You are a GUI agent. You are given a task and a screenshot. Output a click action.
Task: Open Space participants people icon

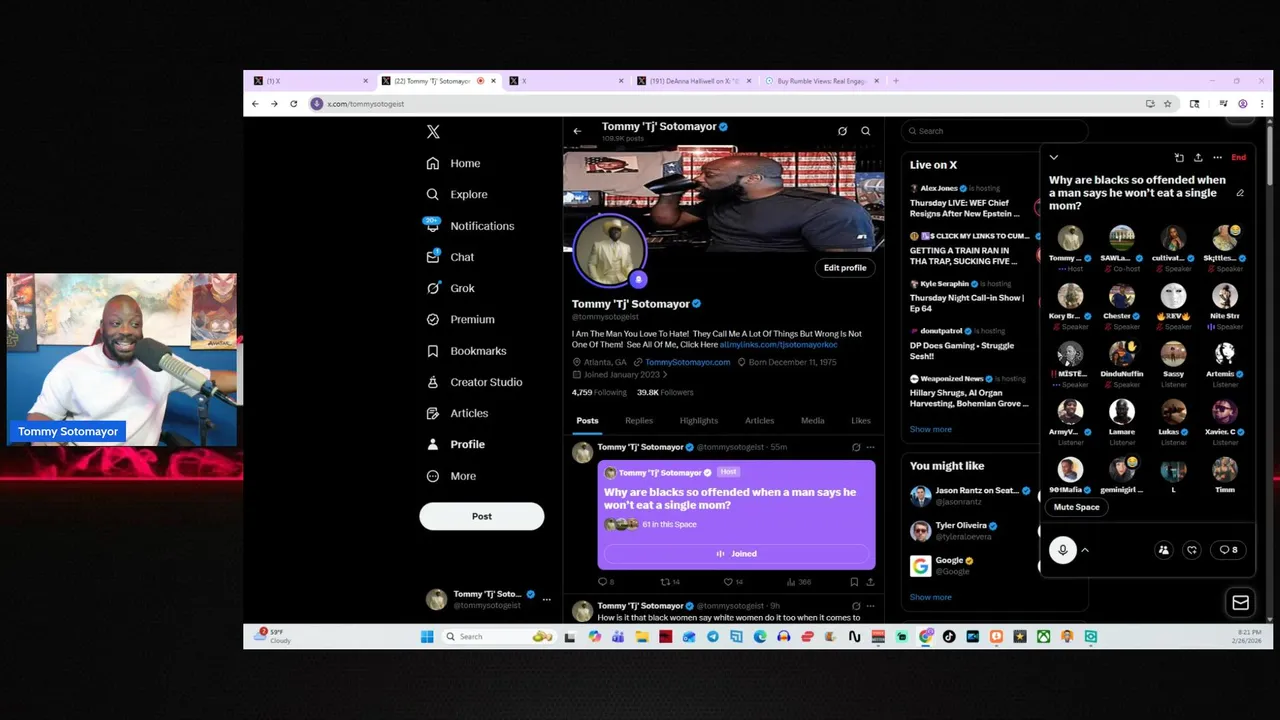click(x=1163, y=550)
